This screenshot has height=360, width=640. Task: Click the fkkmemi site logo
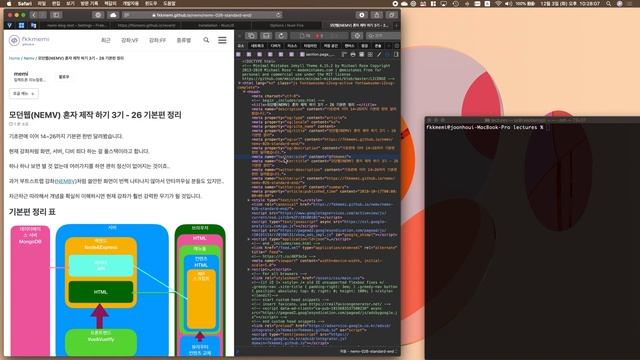coord(29,40)
